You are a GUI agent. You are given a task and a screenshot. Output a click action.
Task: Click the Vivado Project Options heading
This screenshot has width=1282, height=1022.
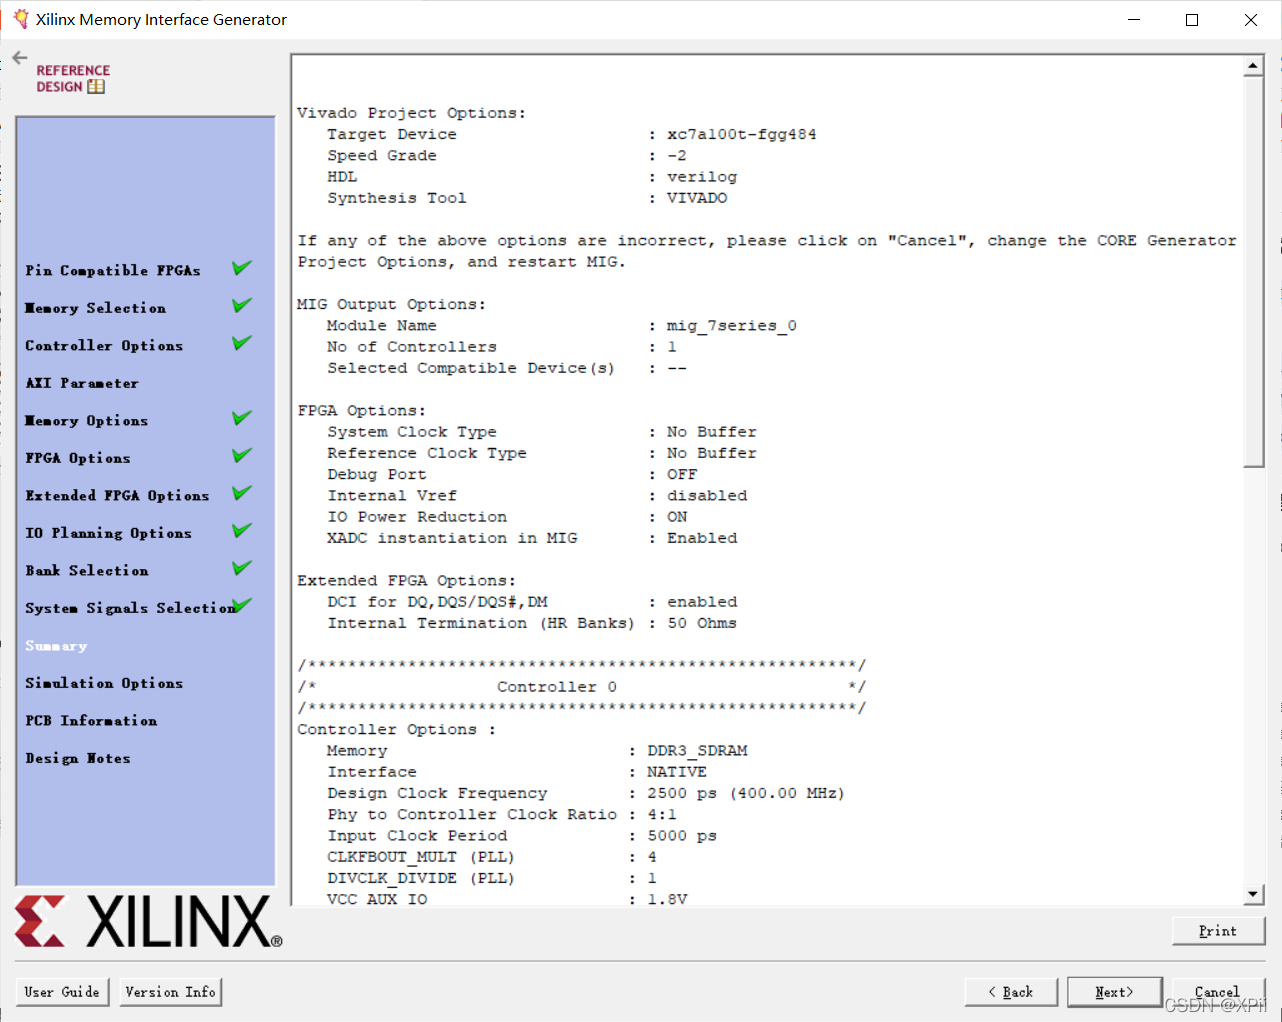pos(411,113)
